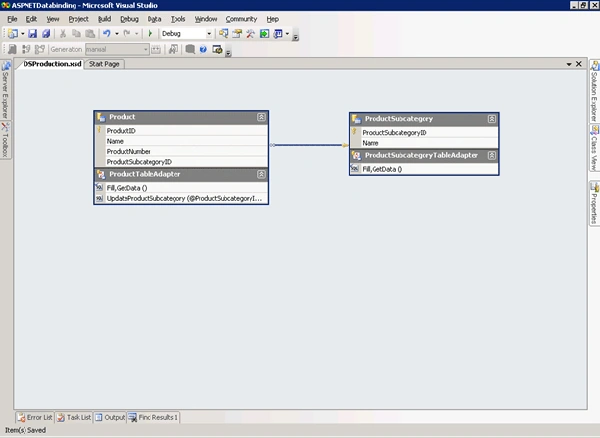600x438 pixels.
Task: Close the DSProduction.xsd document
Action: [579, 64]
